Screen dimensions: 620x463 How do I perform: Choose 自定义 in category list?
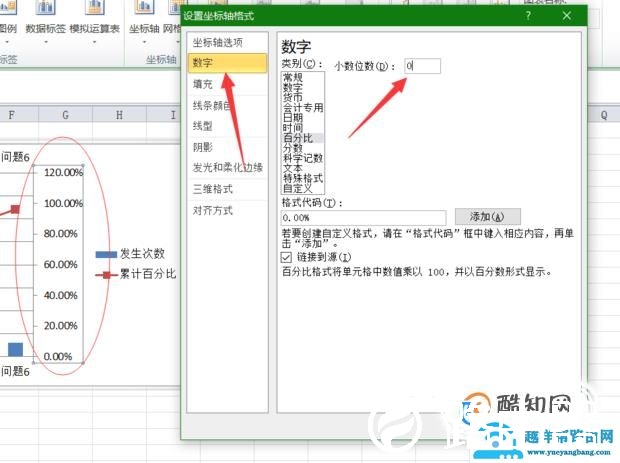[x=298, y=188]
